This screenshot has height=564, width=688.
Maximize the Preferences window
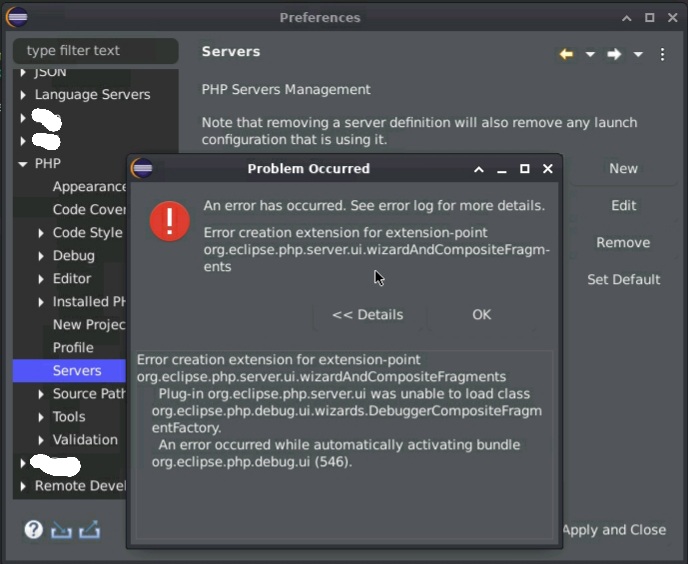[650, 18]
